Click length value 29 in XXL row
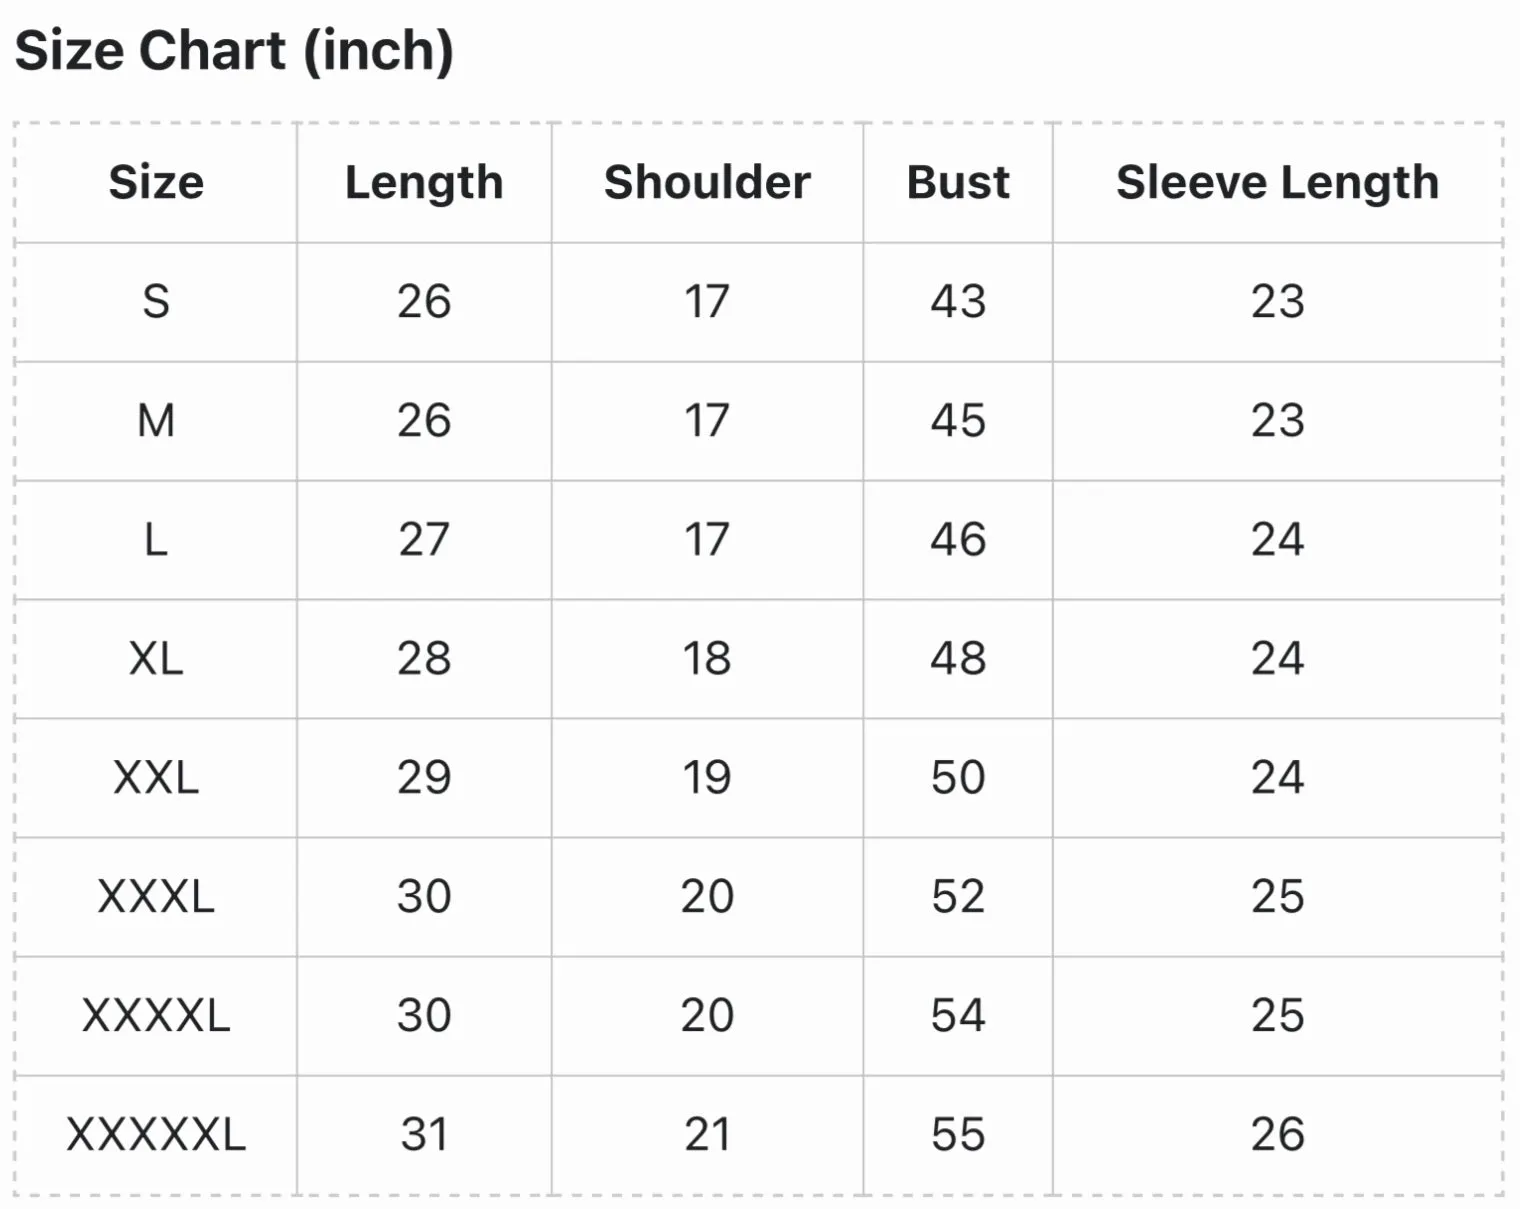The width and height of the screenshot is (1520, 1209). (x=424, y=777)
